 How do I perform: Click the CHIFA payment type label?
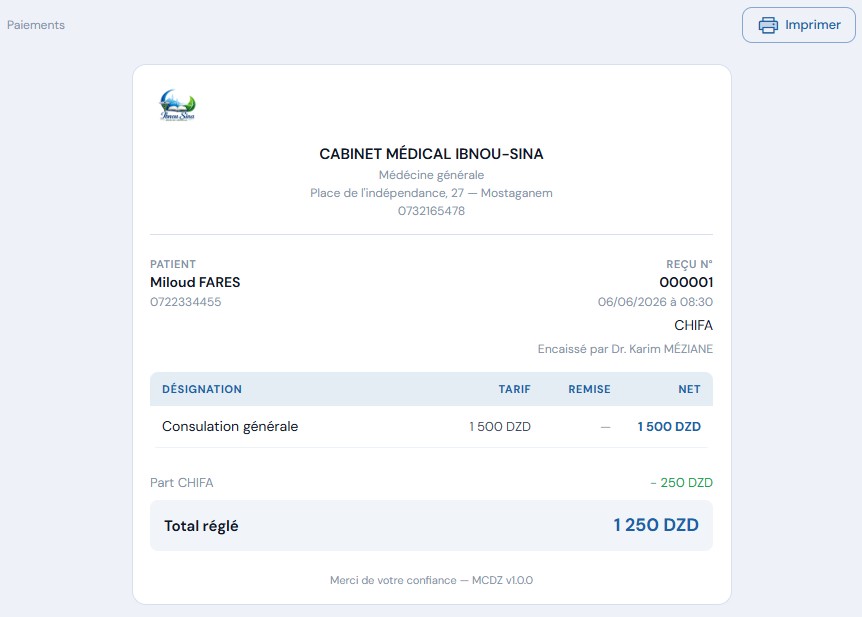[x=693, y=326]
